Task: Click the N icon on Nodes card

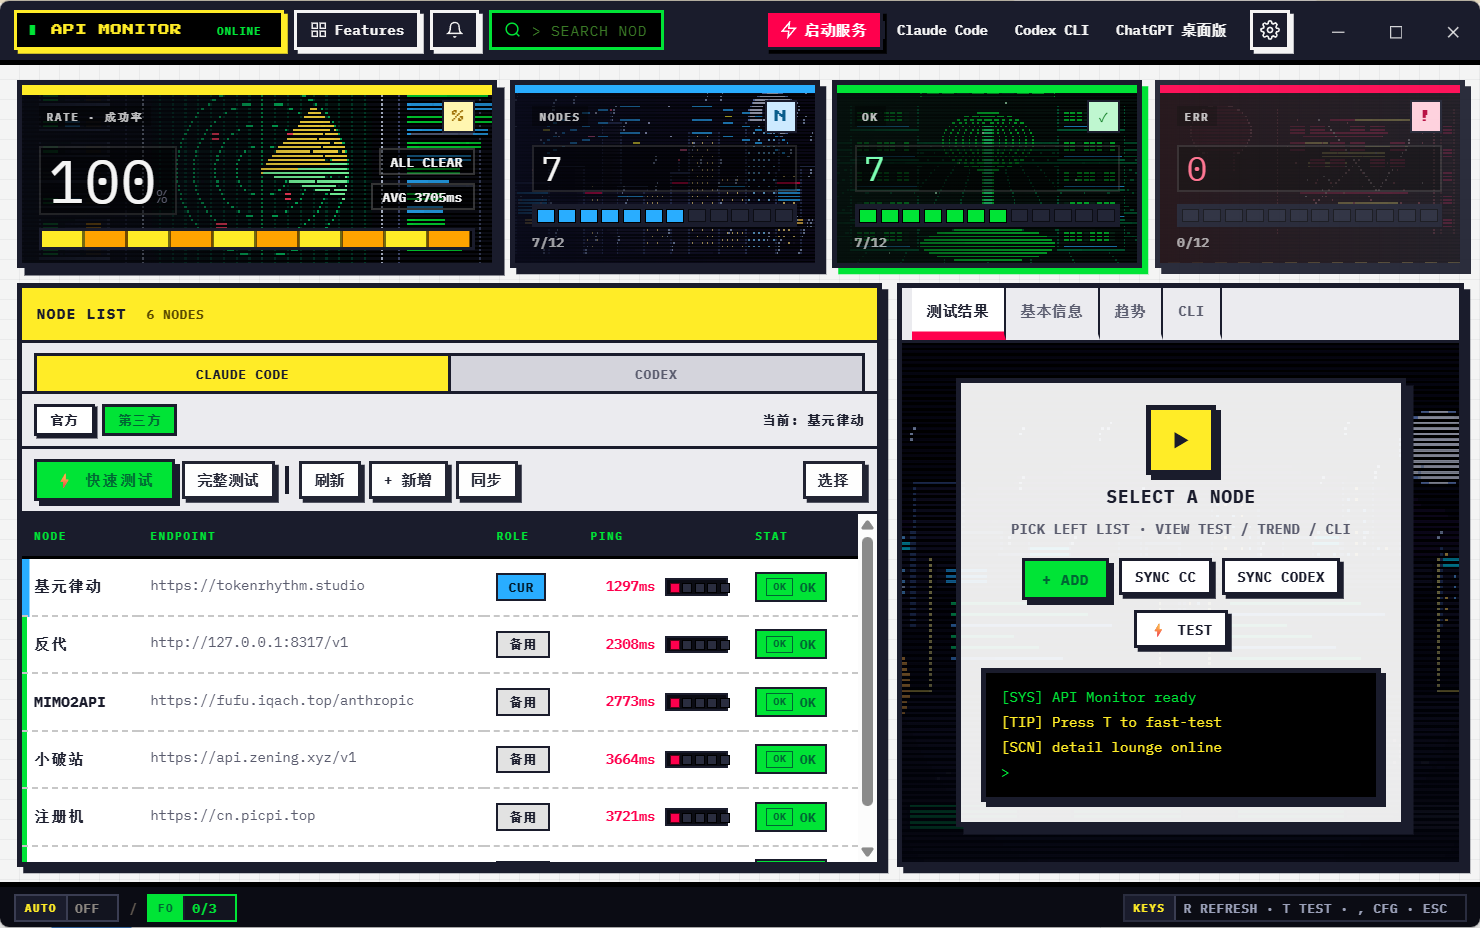Action: [x=780, y=116]
